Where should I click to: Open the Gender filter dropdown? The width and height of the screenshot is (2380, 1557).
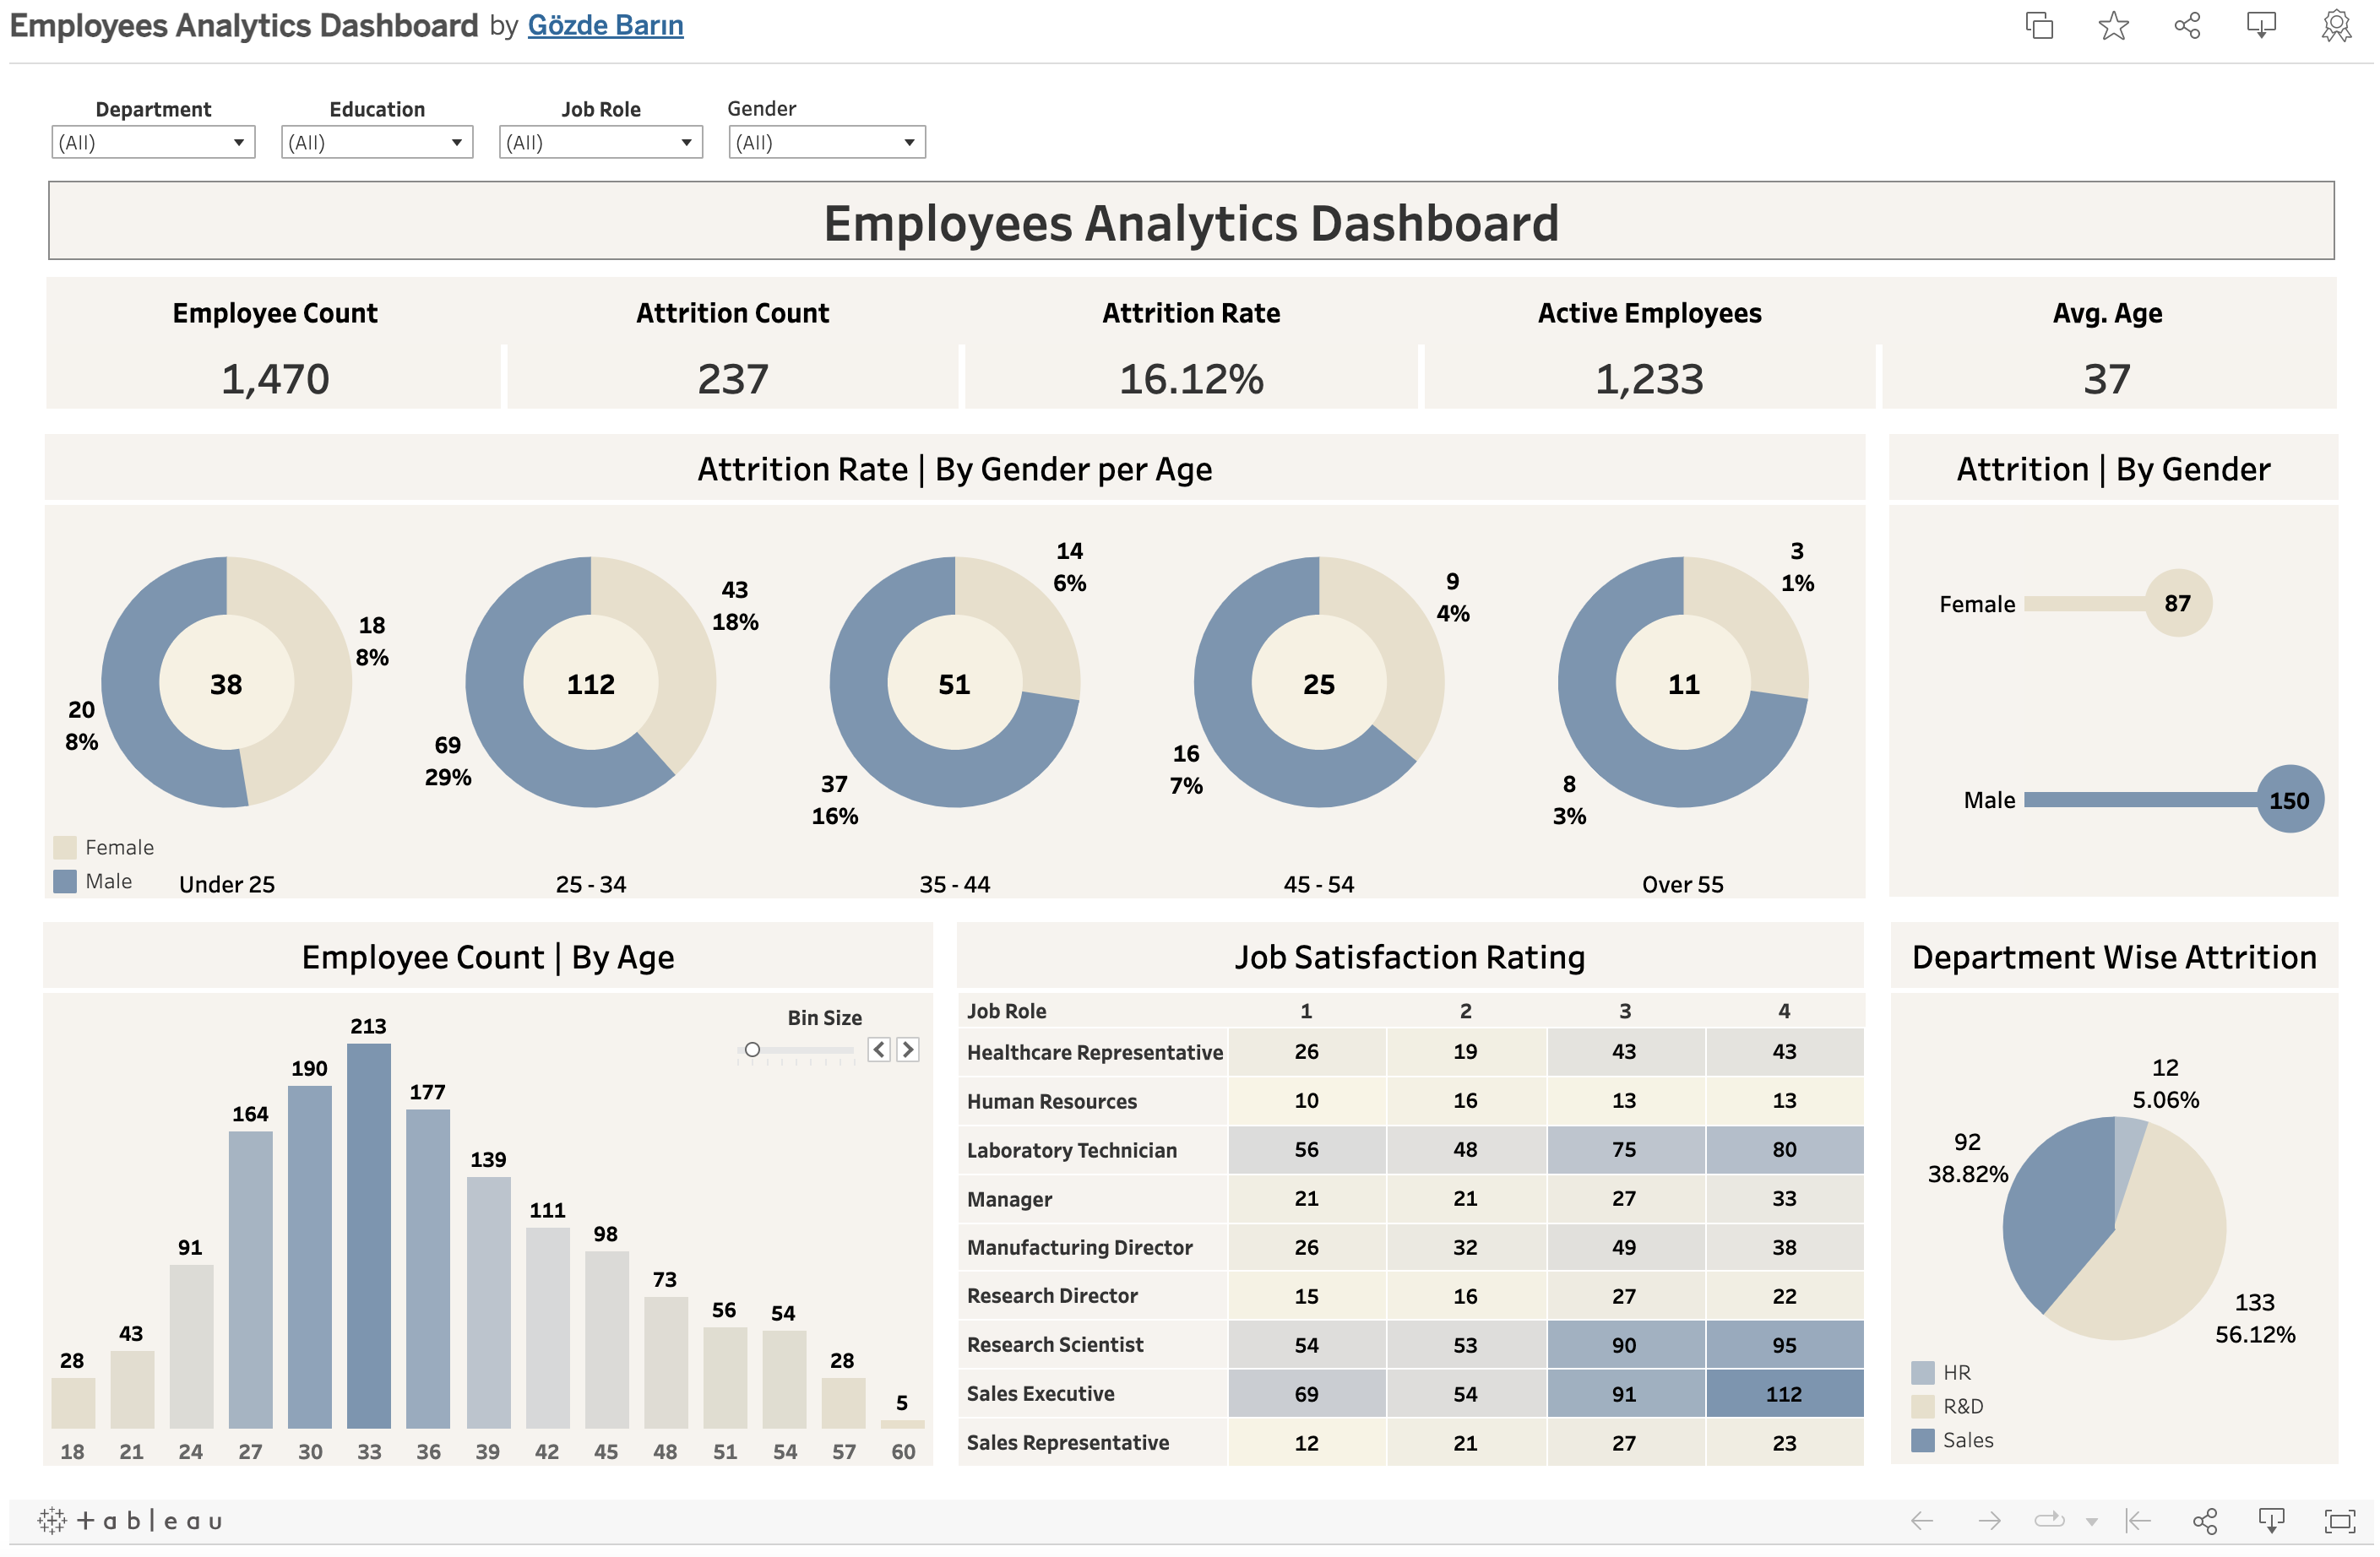point(827,142)
